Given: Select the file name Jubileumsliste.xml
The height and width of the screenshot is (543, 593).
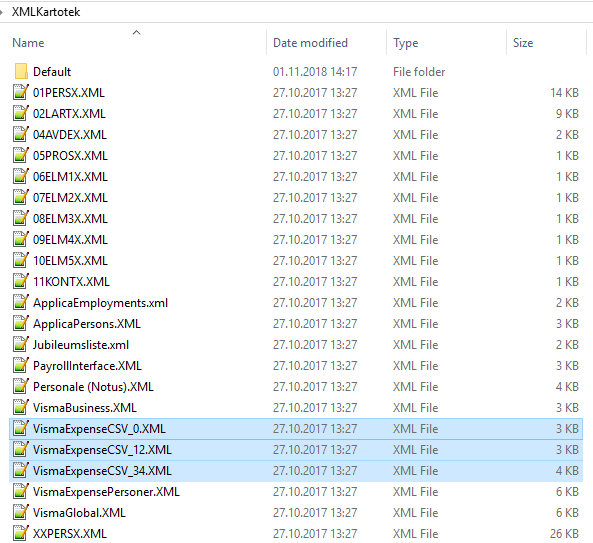Looking at the screenshot, I should pyautogui.click(x=81, y=345).
